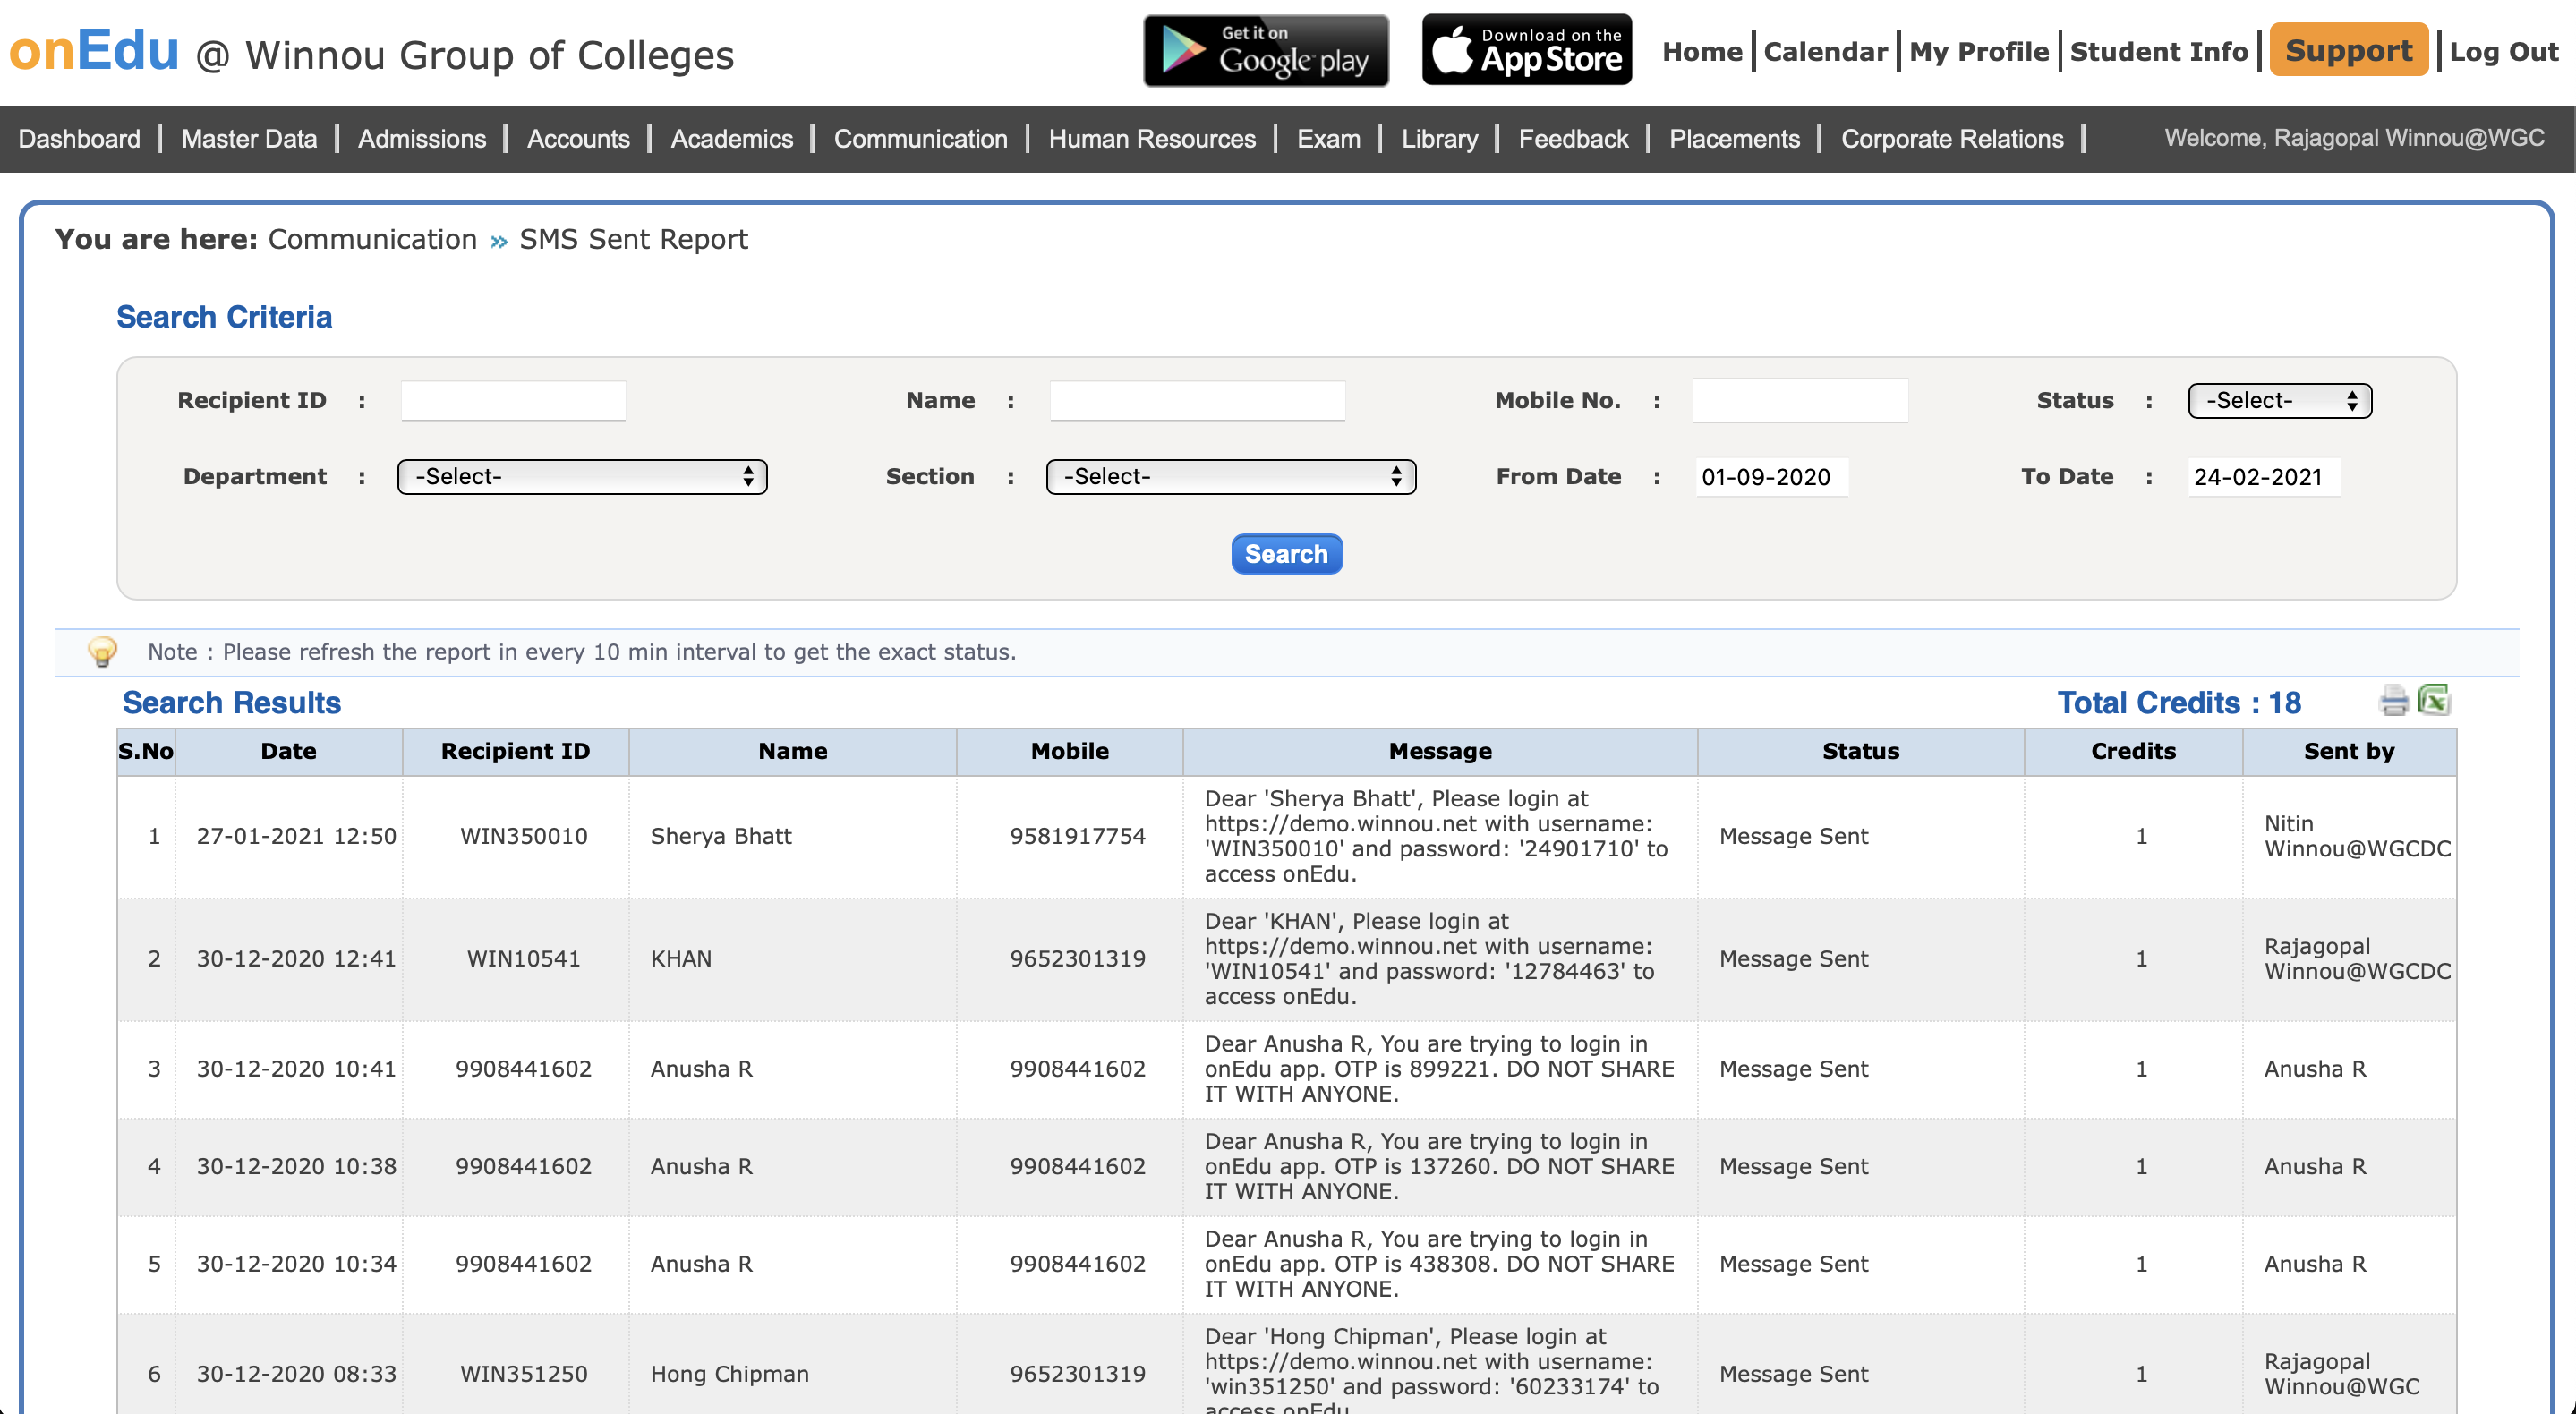Focus the Mobile No. text field
Screen dimensions: 2576x1414
[1799, 401]
